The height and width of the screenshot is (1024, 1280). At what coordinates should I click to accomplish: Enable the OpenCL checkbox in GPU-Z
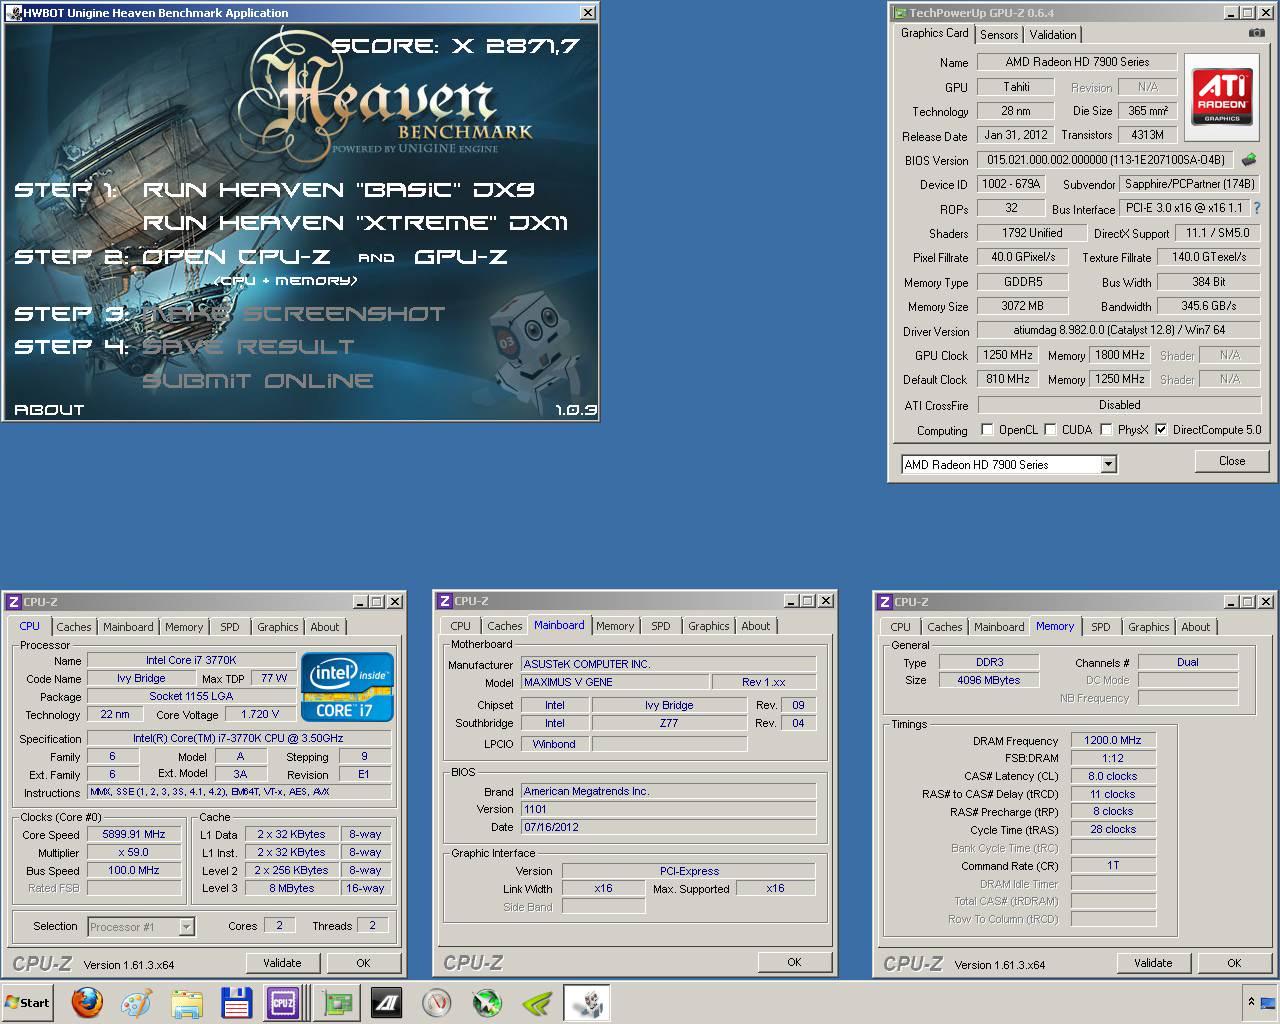(x=988, y=430)
